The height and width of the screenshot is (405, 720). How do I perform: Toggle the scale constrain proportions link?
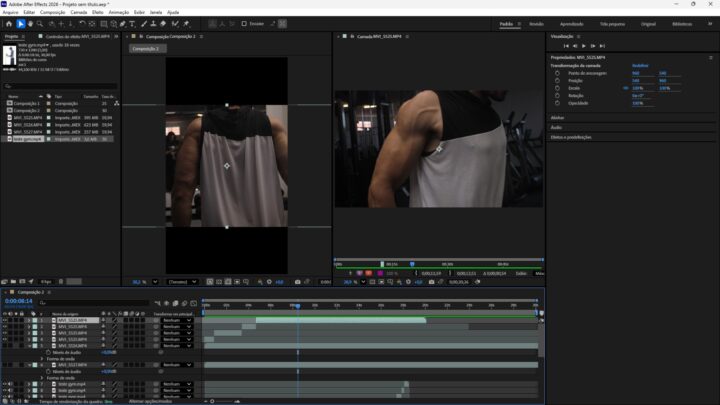(625, 88)
